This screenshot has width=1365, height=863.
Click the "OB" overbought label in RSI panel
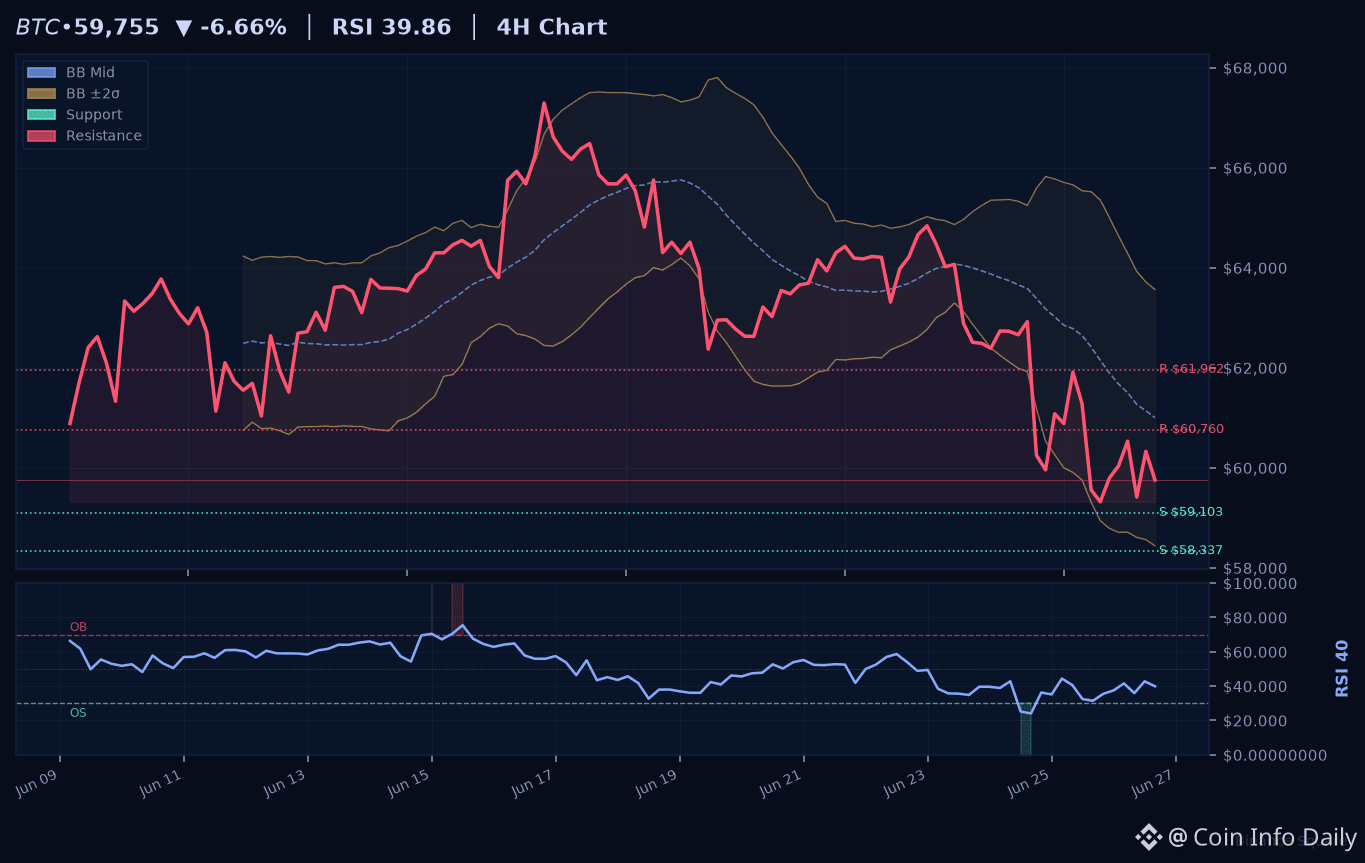[x=78, y=627]
